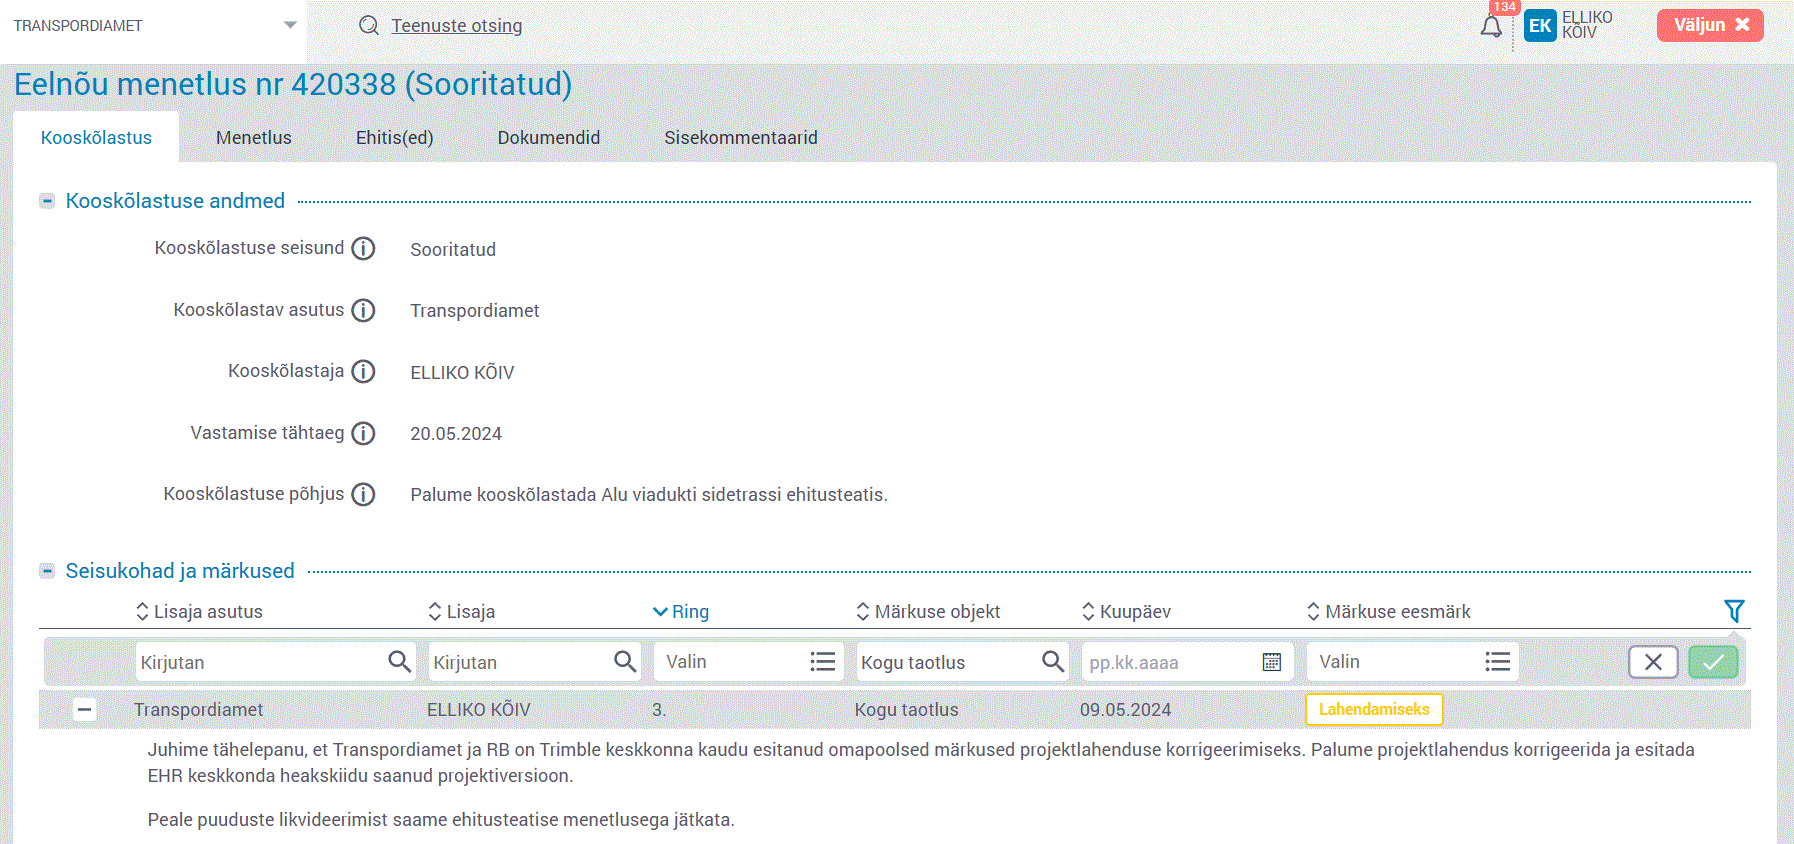Click the Lahendamiseks status badge
Image resolution: width=1794 pixels, height=844 pixels.
(x=1374, y=709)
